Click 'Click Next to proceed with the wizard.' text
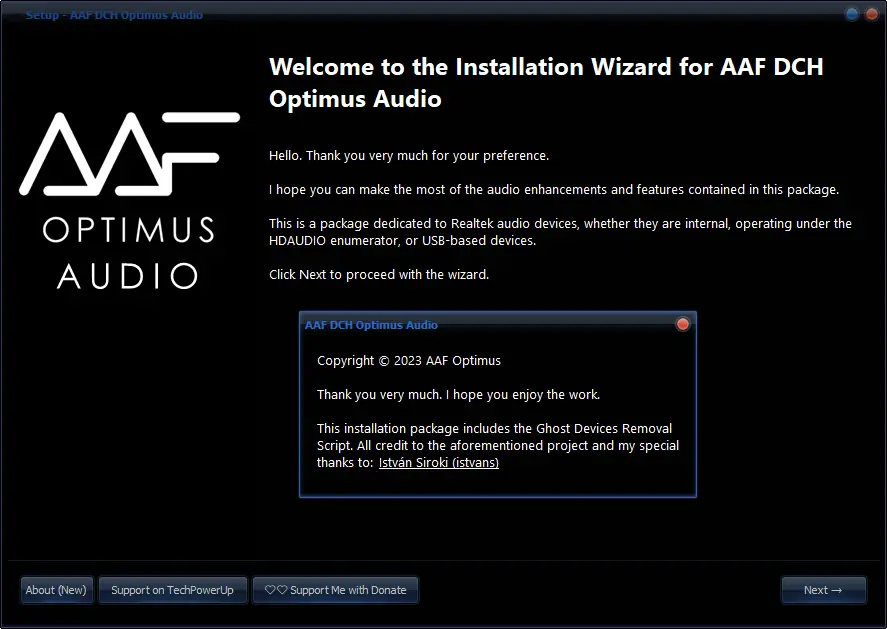The image size is (887, 629). [x=379, y=275]
